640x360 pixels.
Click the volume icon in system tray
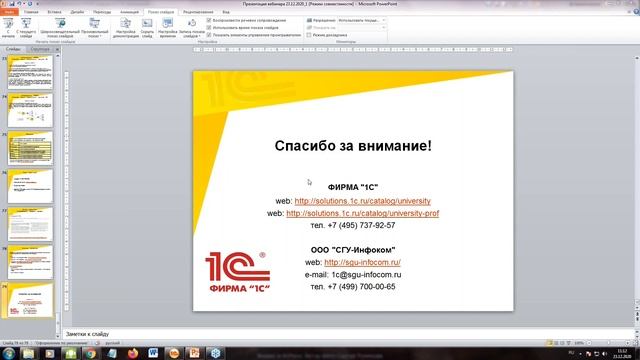coord(604,354)
